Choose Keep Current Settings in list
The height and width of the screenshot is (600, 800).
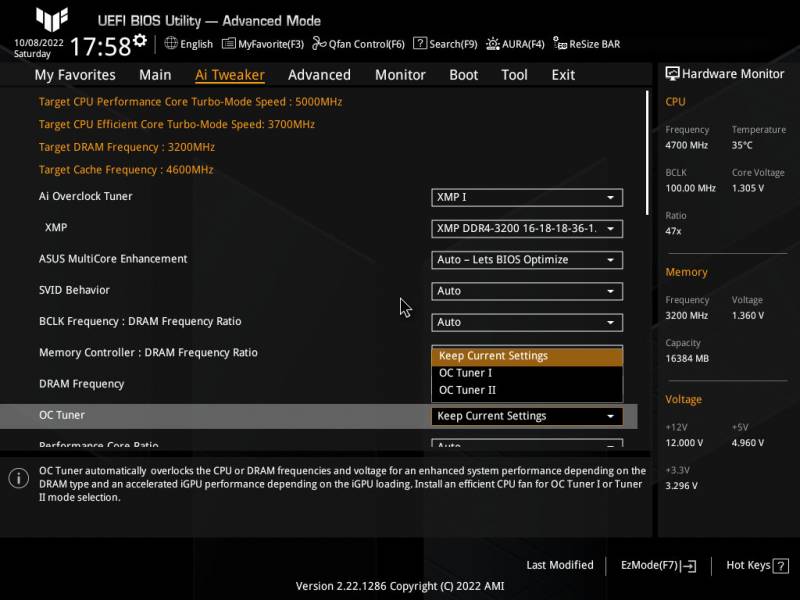(x=527, y=356)
